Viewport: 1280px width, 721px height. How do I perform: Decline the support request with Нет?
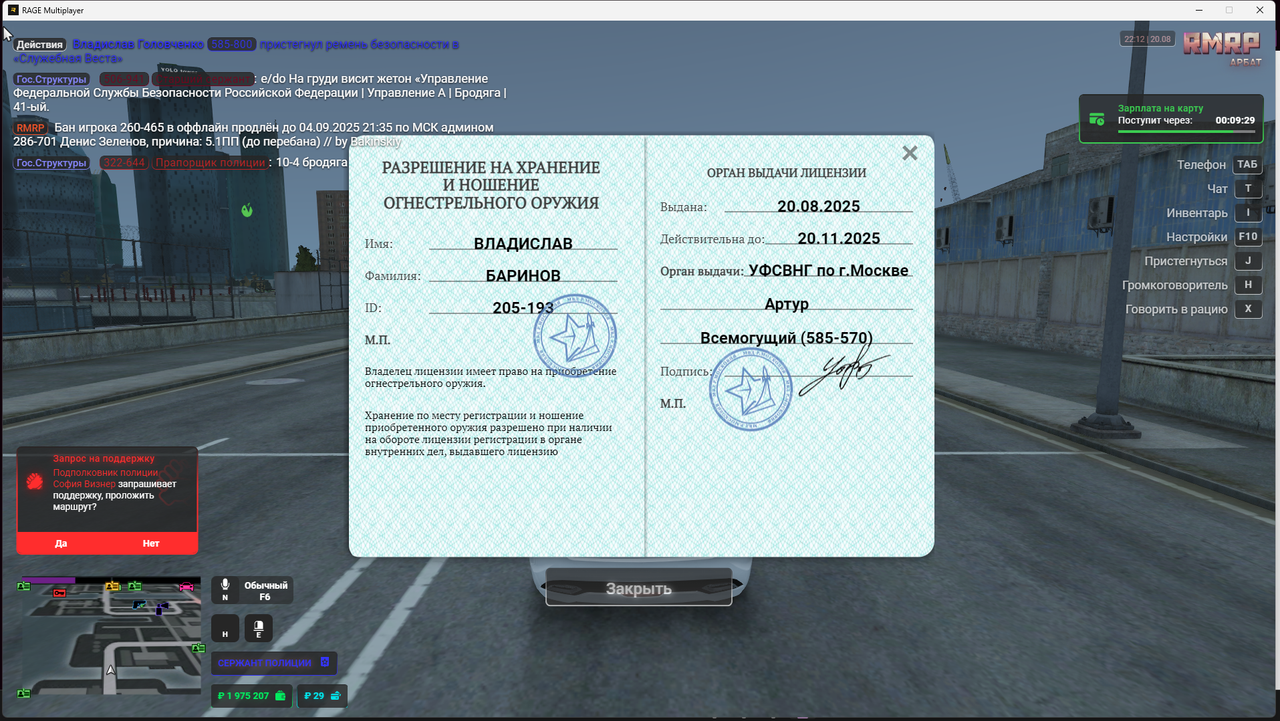pyautogui.click(x=151, y=543)
